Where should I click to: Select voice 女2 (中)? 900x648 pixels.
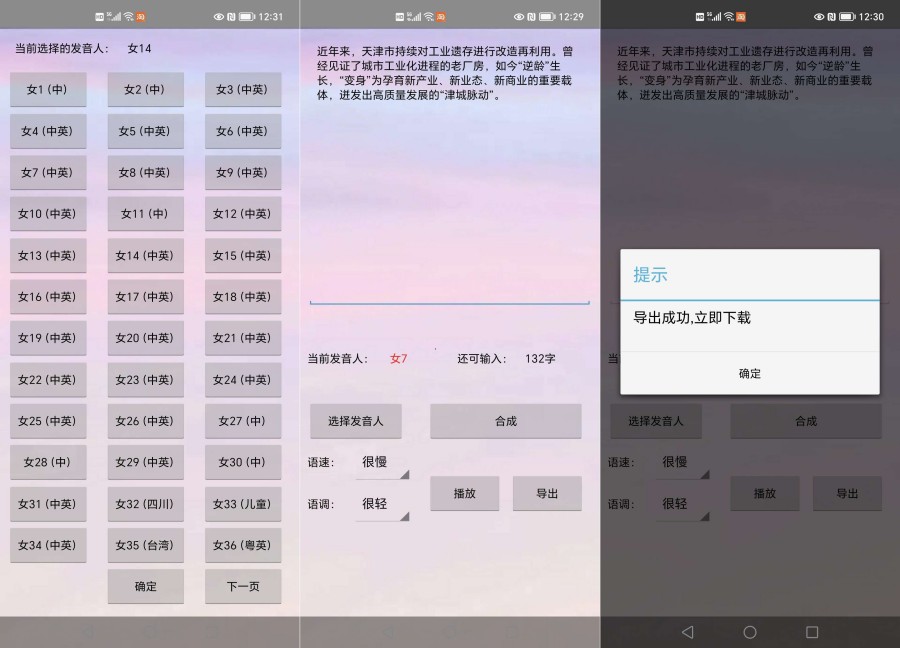click(x=145, y=90)
